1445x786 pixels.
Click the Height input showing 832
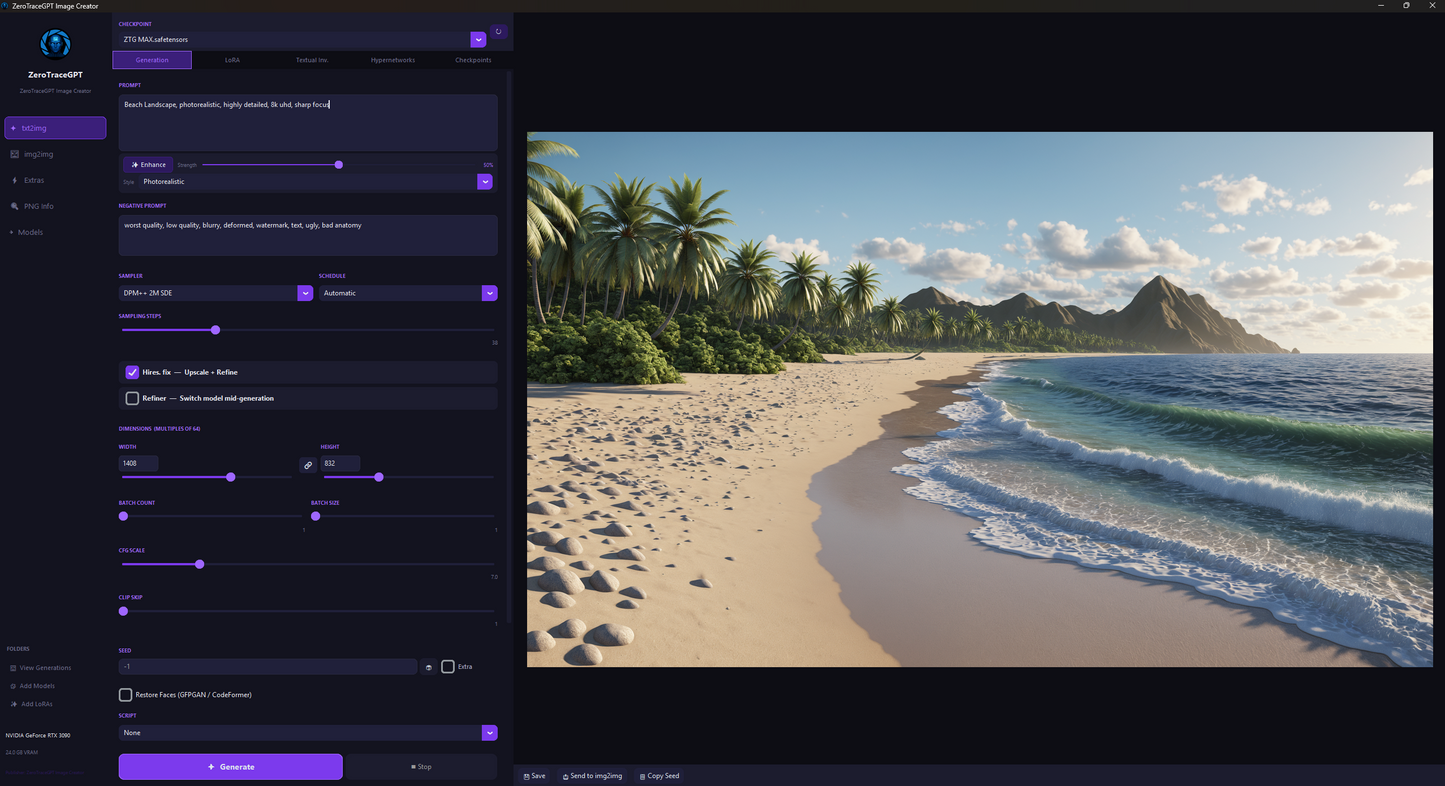[x=340, y=463]
